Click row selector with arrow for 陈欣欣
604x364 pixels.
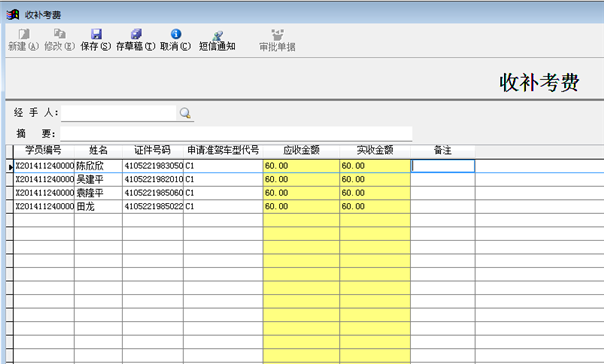coord(10,166)
